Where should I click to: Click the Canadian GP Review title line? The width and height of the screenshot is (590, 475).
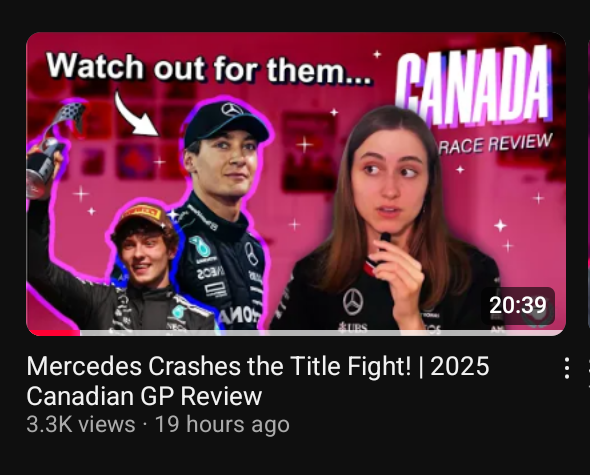tap(144, 396)
